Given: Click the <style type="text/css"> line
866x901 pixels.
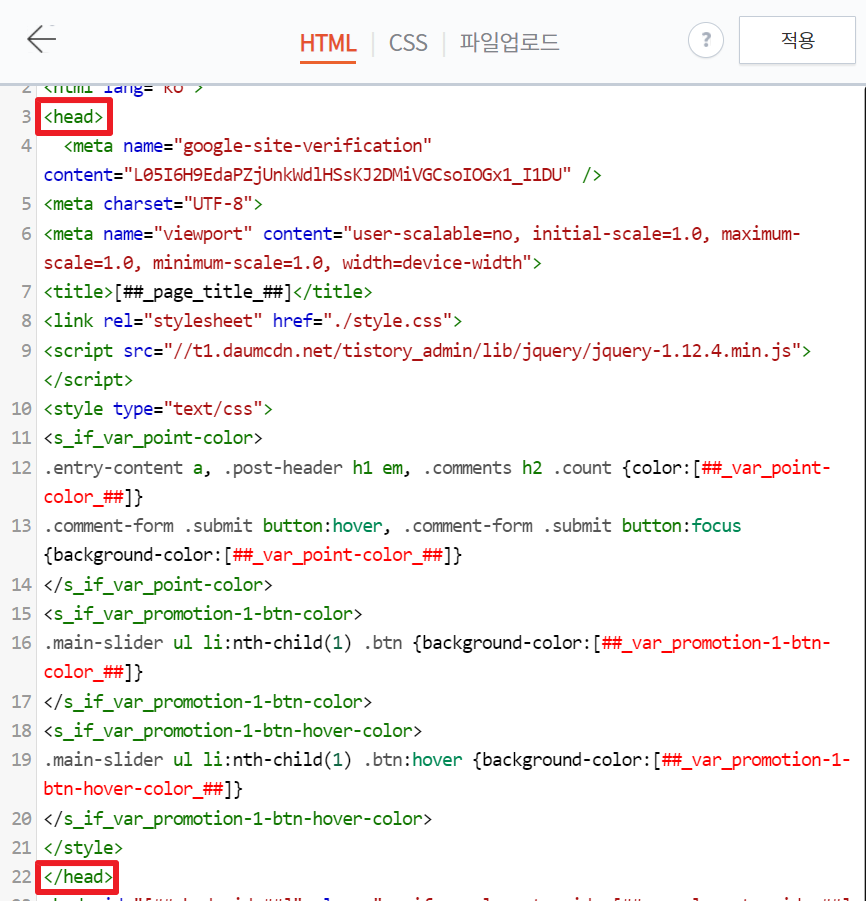Looking at the screenshot, I should (x=158, y=409).
